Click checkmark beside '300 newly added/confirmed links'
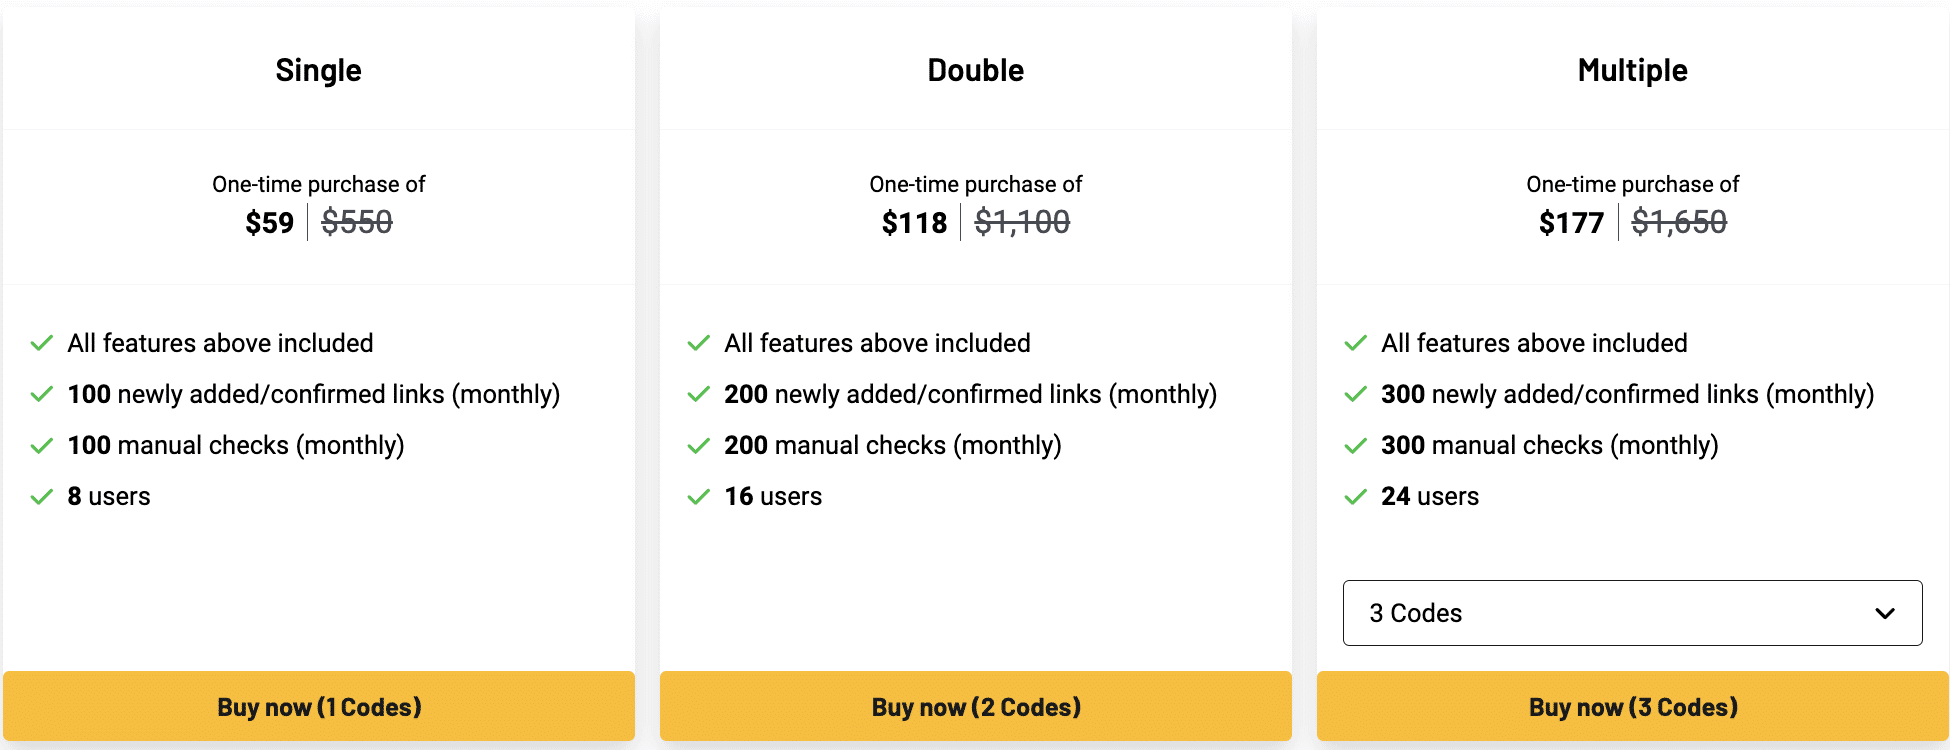 (1356, 395)
